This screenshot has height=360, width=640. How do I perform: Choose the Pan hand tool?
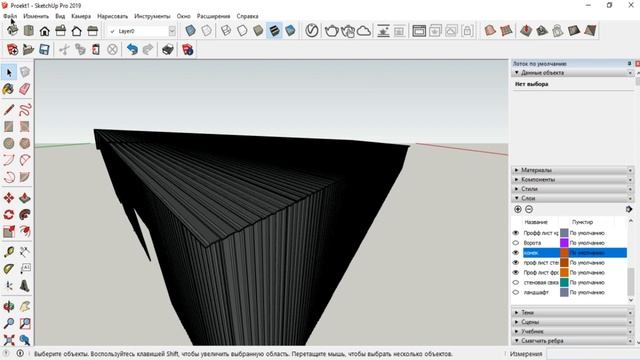pos(25,307)
